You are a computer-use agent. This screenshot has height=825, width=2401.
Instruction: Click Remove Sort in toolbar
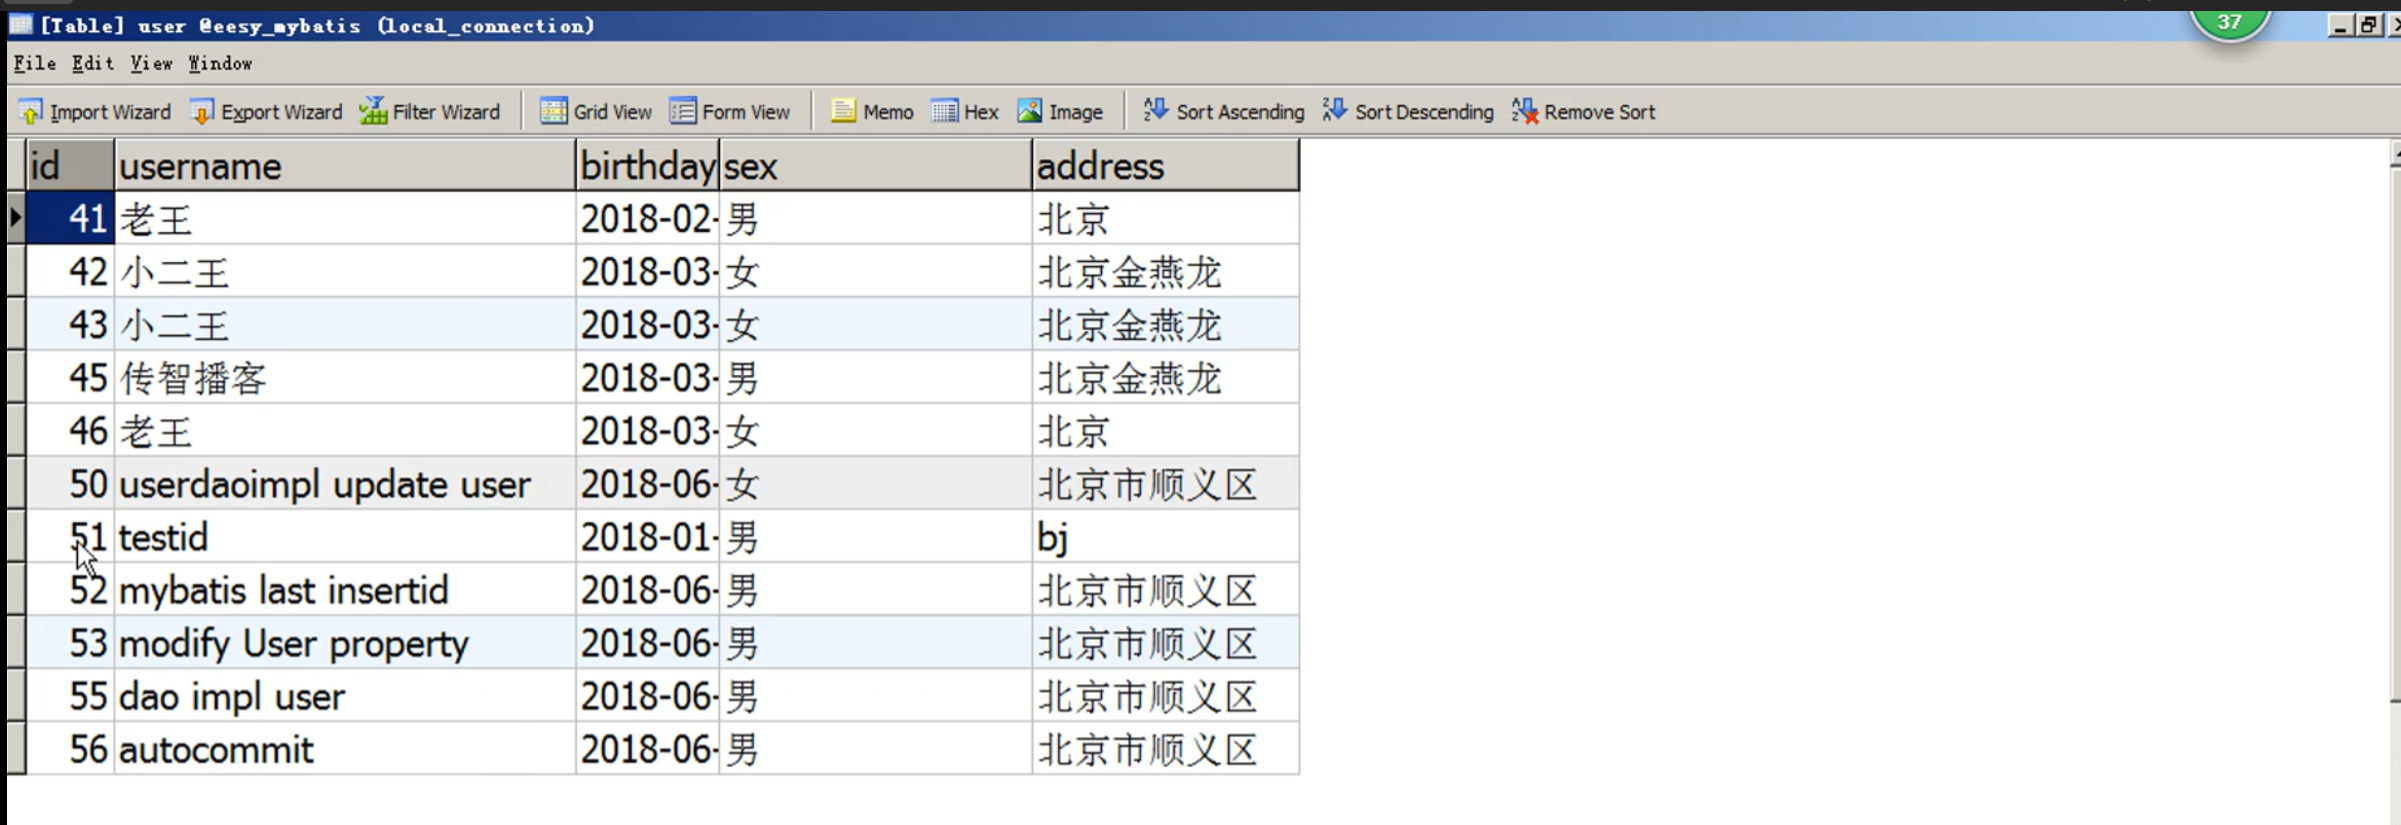[x=1584, y=112]
